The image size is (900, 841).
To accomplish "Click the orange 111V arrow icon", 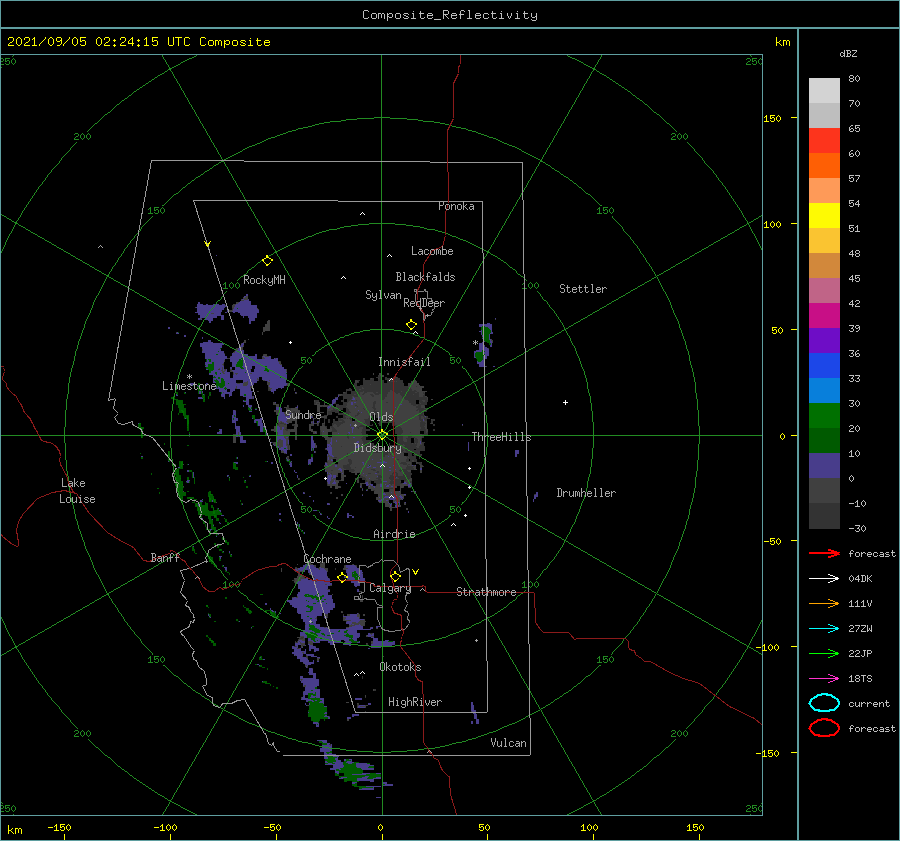I will [824, 603].
